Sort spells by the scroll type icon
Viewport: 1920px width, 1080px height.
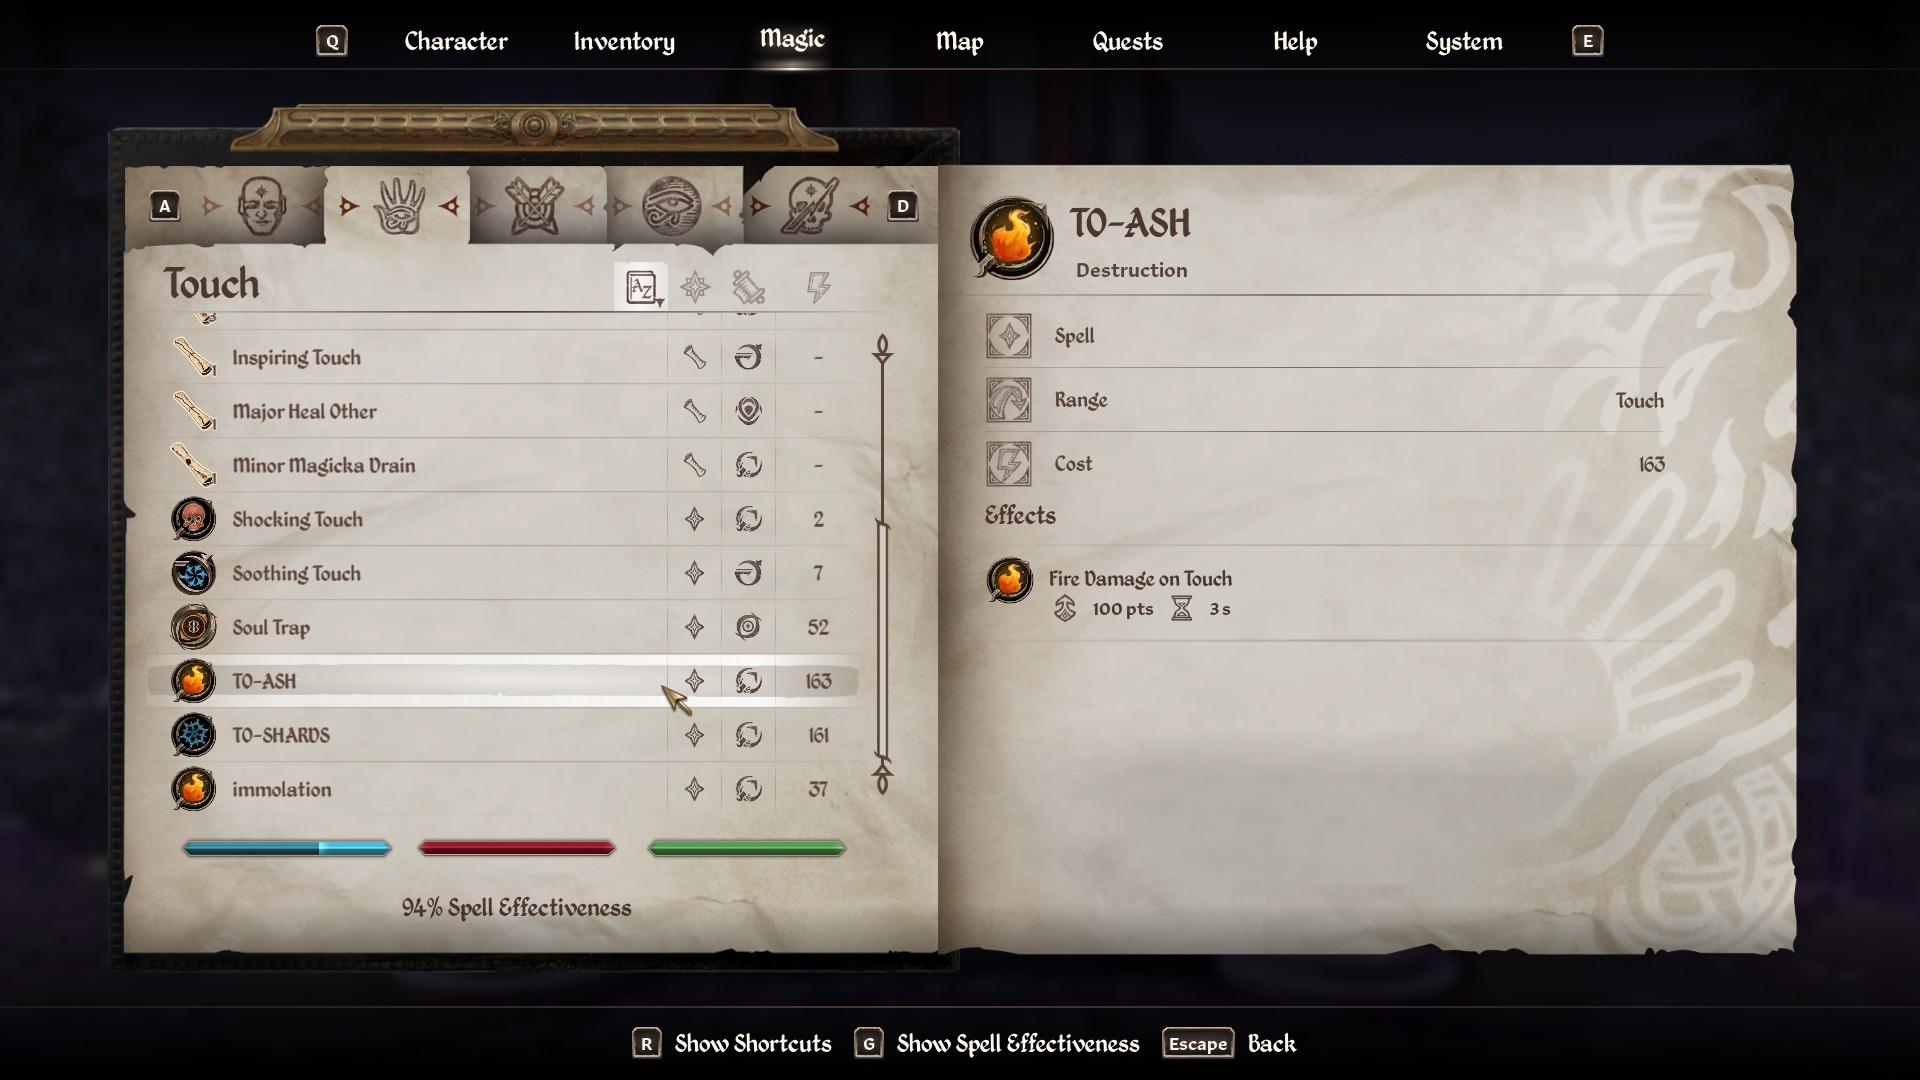pyautogui.click(x=748, y=288)
